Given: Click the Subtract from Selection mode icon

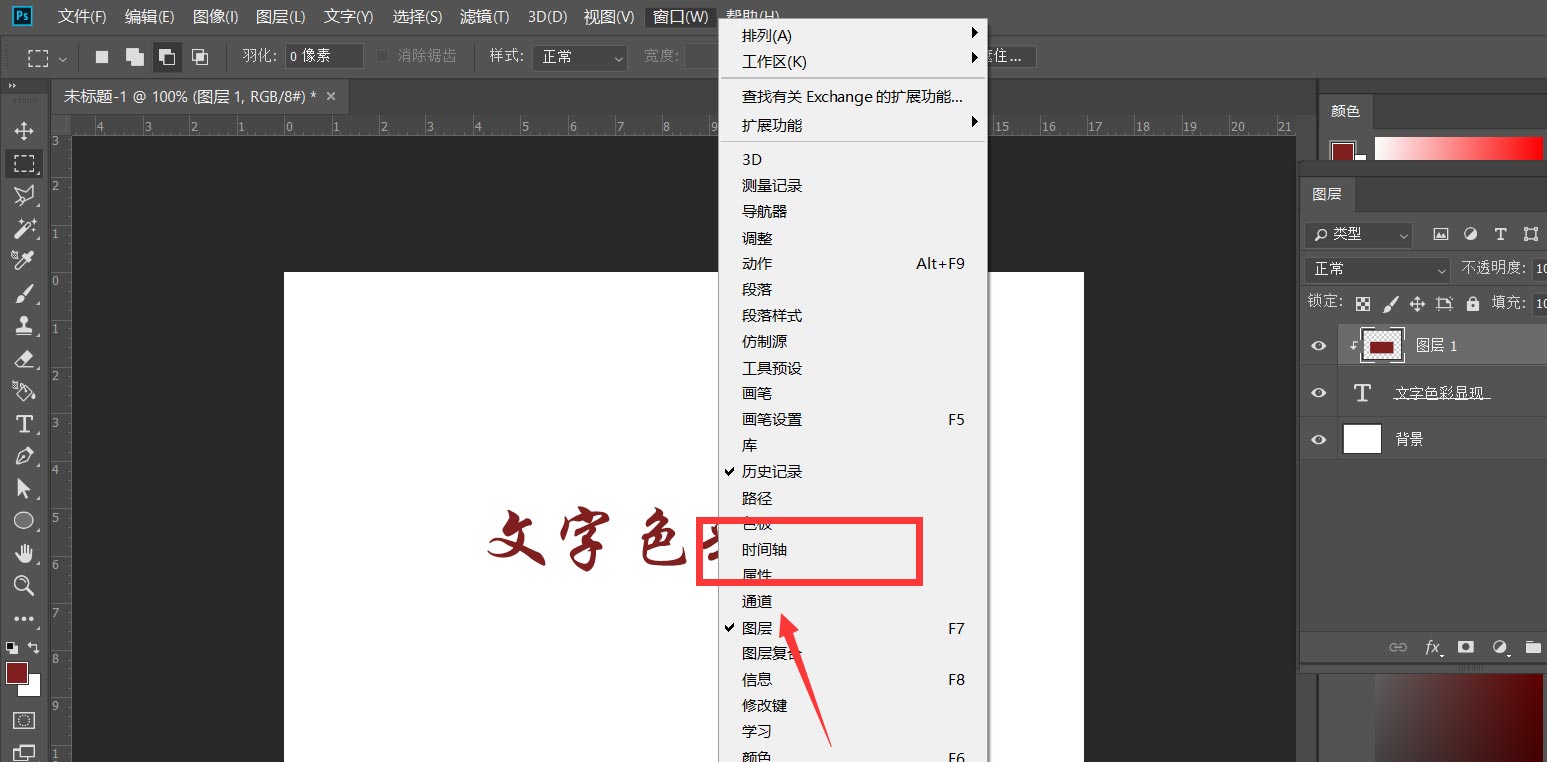Looking at the screenshot, I should pyautogui.click(x=166, y=57).
